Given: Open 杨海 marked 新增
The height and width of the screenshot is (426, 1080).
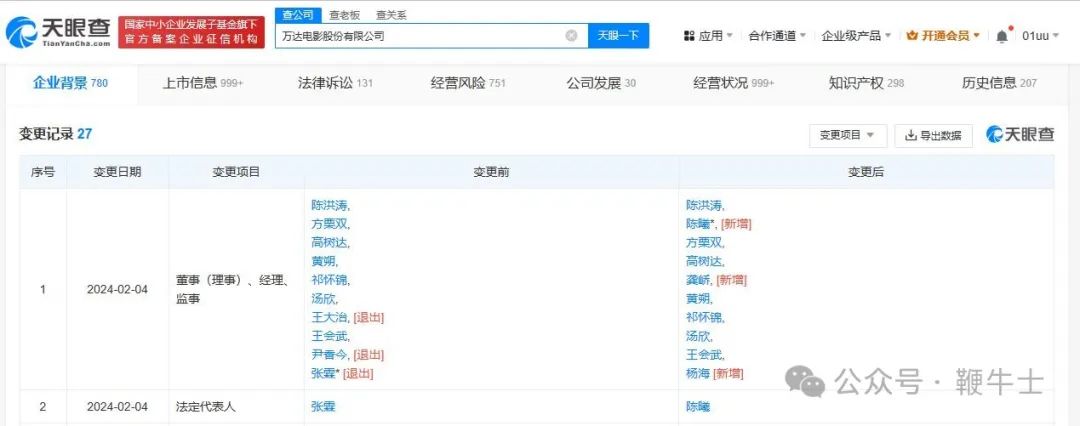Looking at the screenshot, I should pyautogui.click(x=698, y=374).
